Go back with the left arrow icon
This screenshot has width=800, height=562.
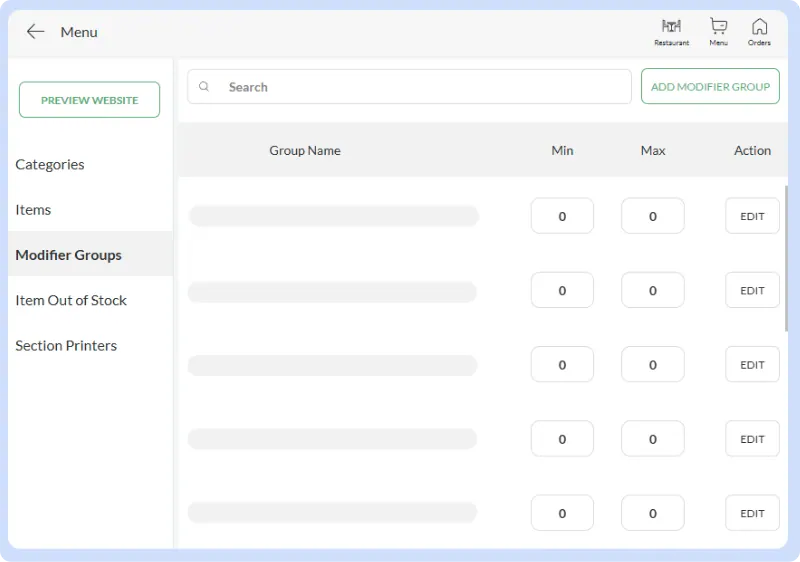(35, 32)
